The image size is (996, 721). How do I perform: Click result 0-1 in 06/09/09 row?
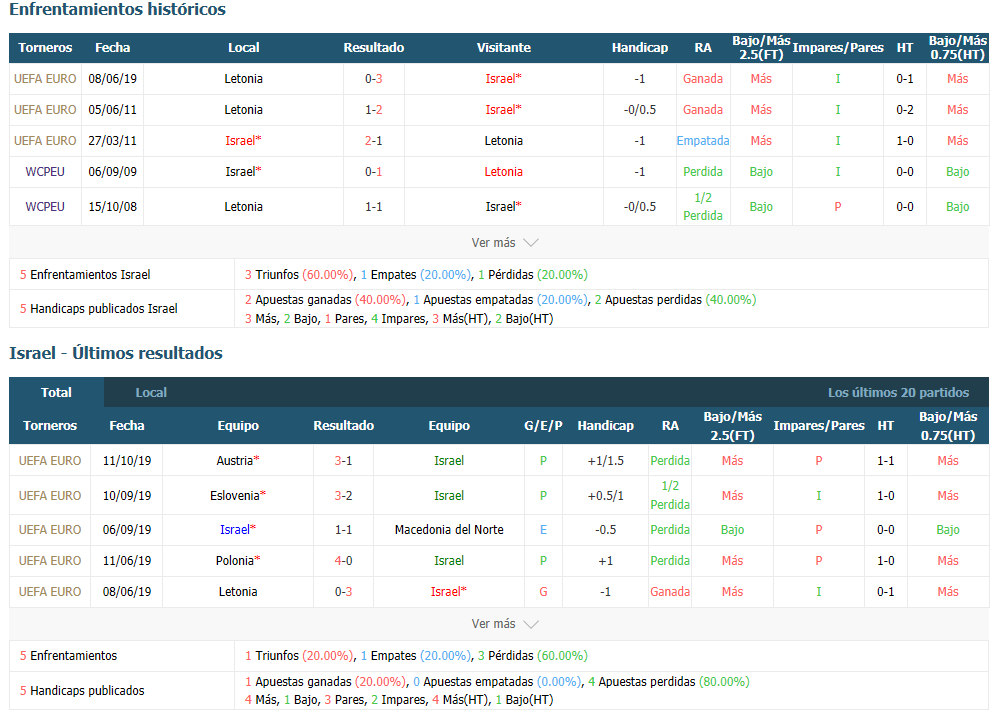pos(374,172)
